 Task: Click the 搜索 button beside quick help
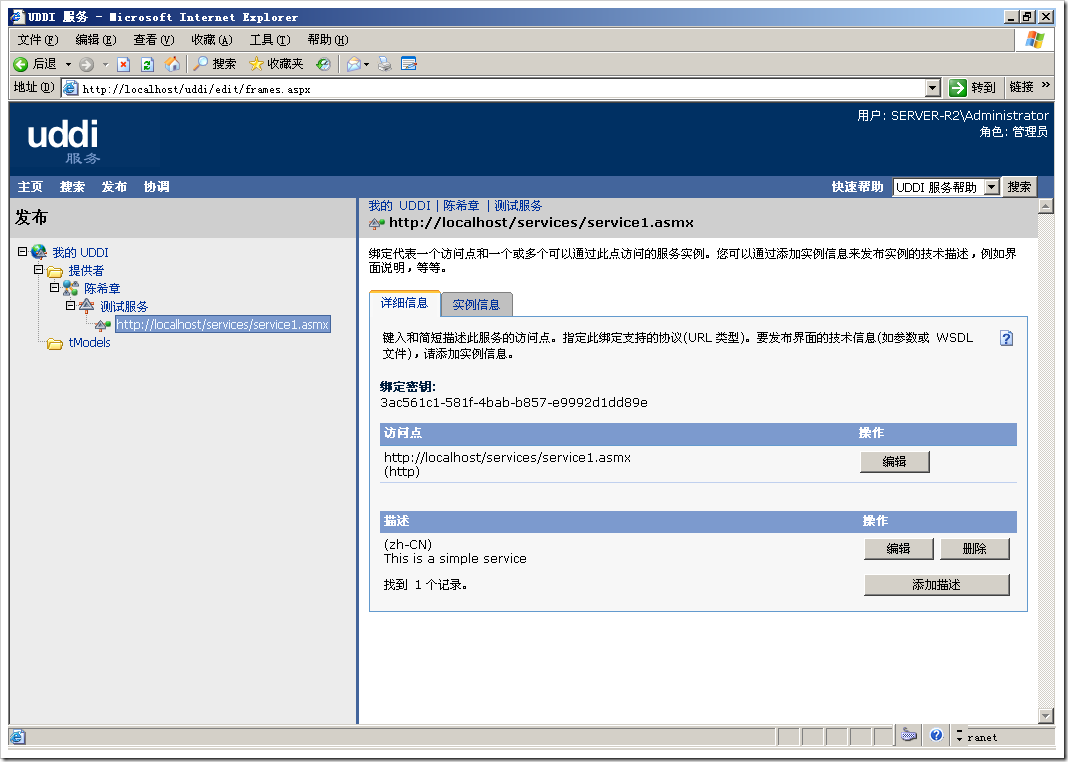(x=1019, y=187)
